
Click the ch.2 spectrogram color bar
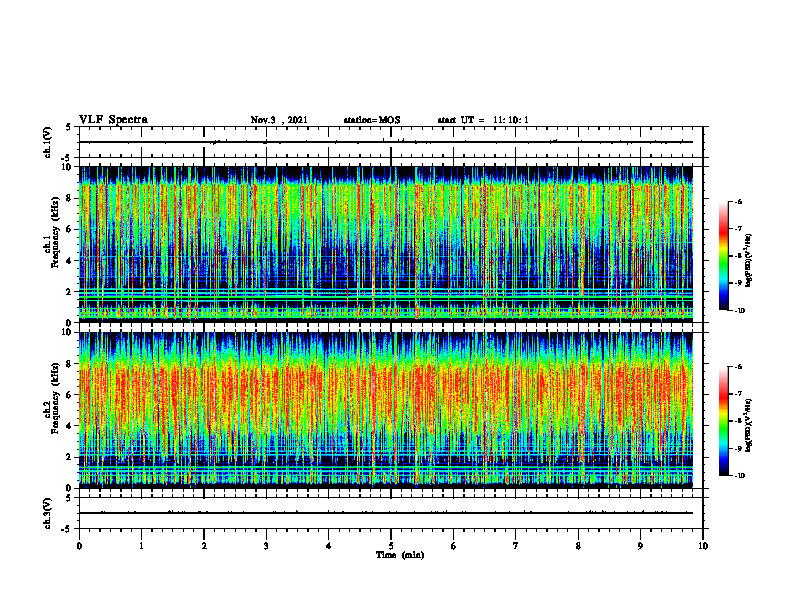click(723, 421)
